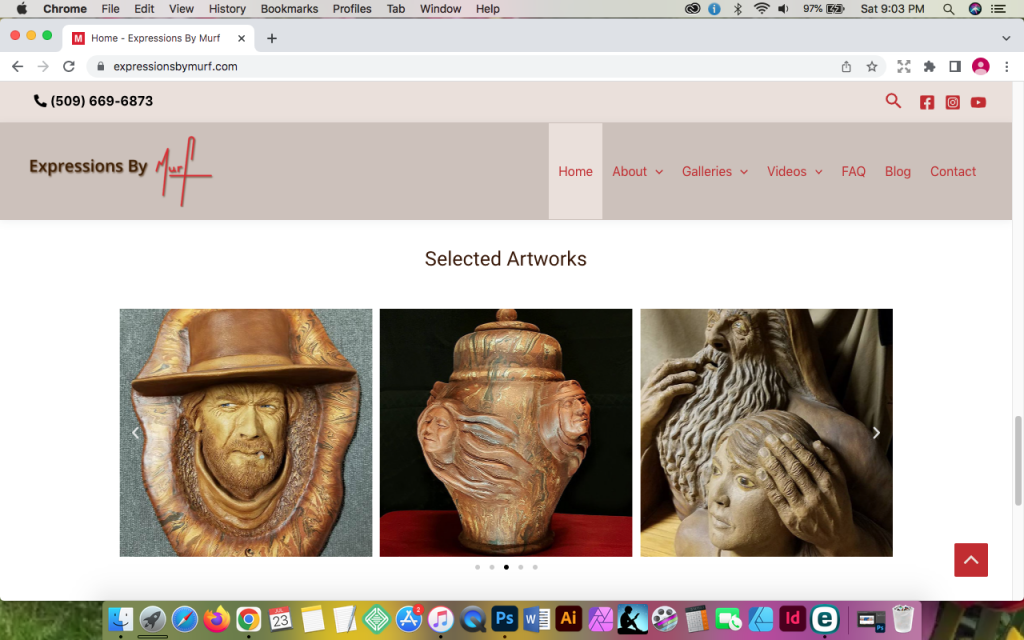Open the Blog page link
1024x640 pixels.
click(897, 171)
